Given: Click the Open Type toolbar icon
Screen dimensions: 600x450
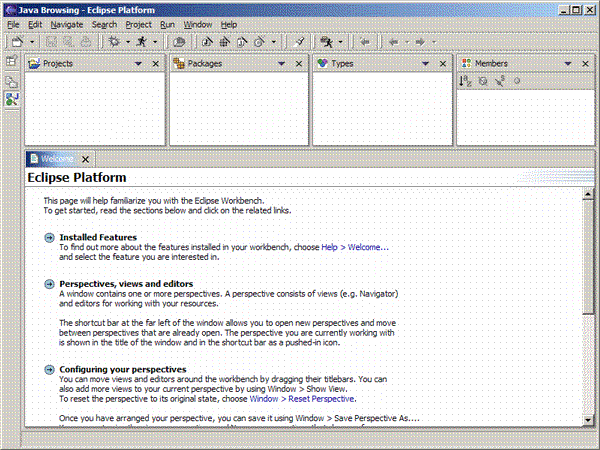Looking at the screenshot, I should tap(179, 42).
